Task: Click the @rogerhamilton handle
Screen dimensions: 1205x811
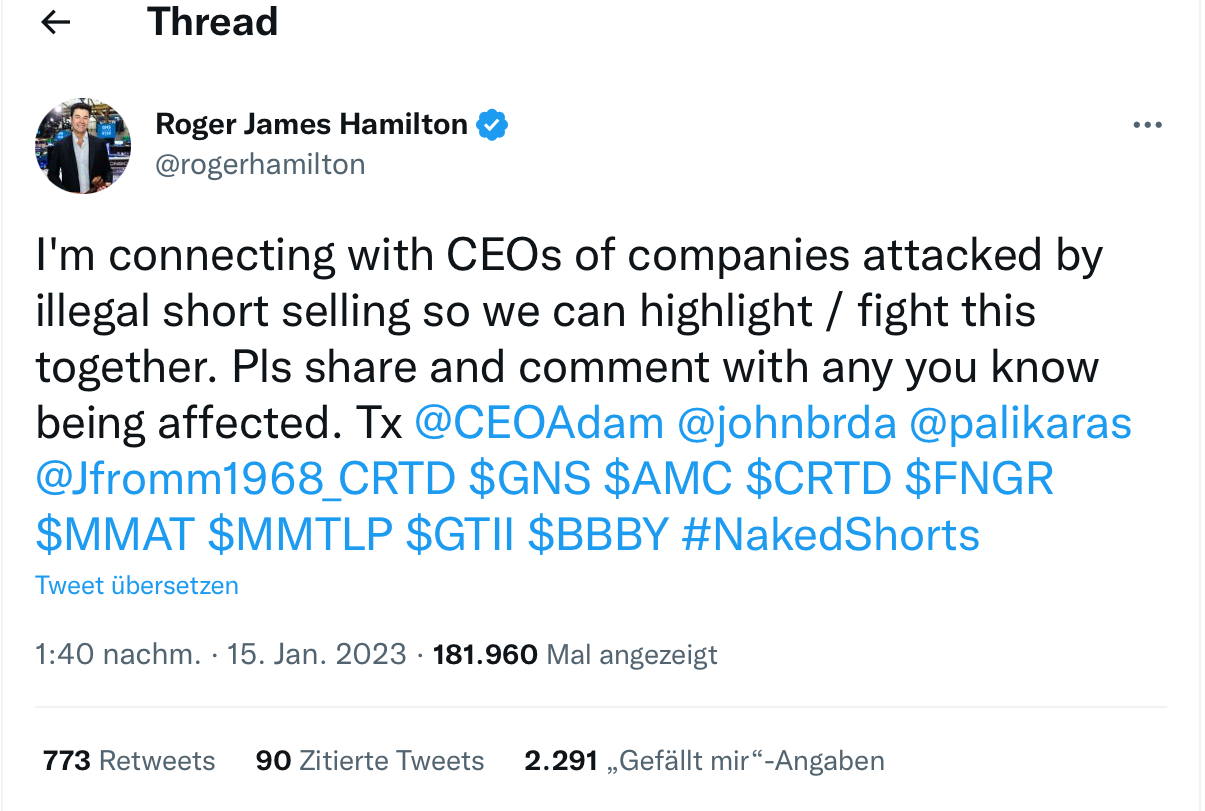Action: (261, 164)
